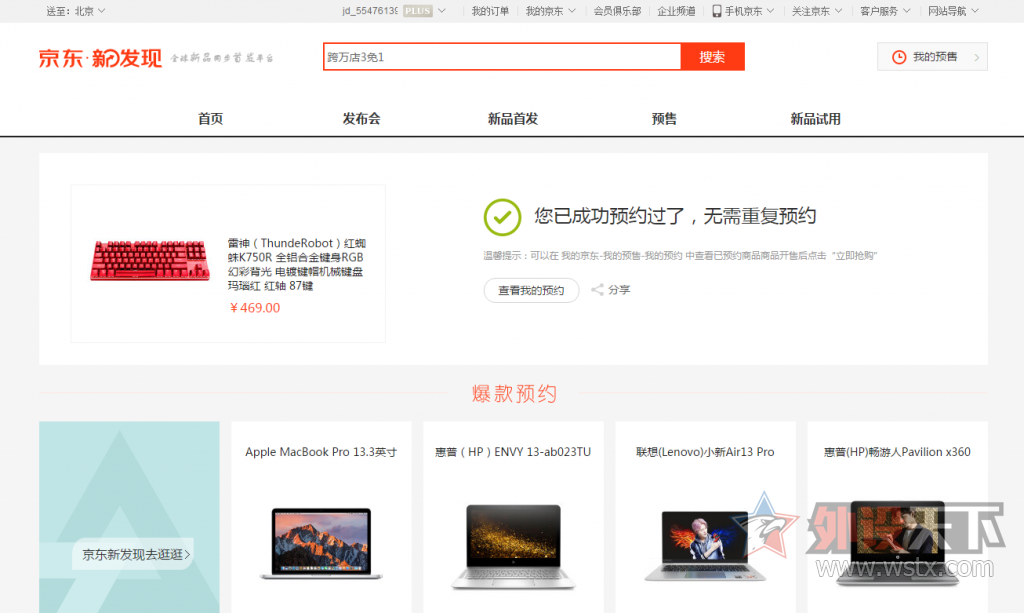This screenshot has height=613, width=1024.
Task: Expand the 网站导航 dropdown
Action: click(x=953, y=11)
